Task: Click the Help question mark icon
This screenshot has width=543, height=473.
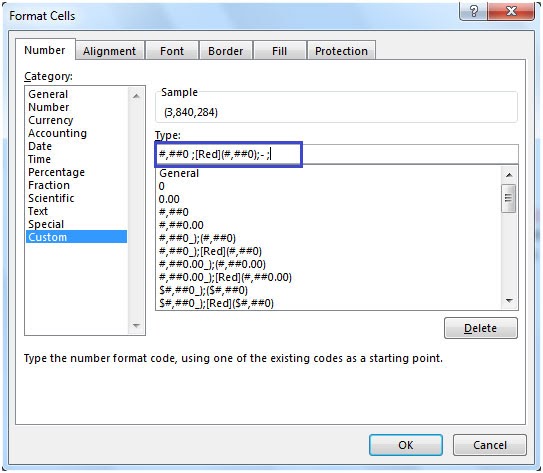Action: (473, 11)
